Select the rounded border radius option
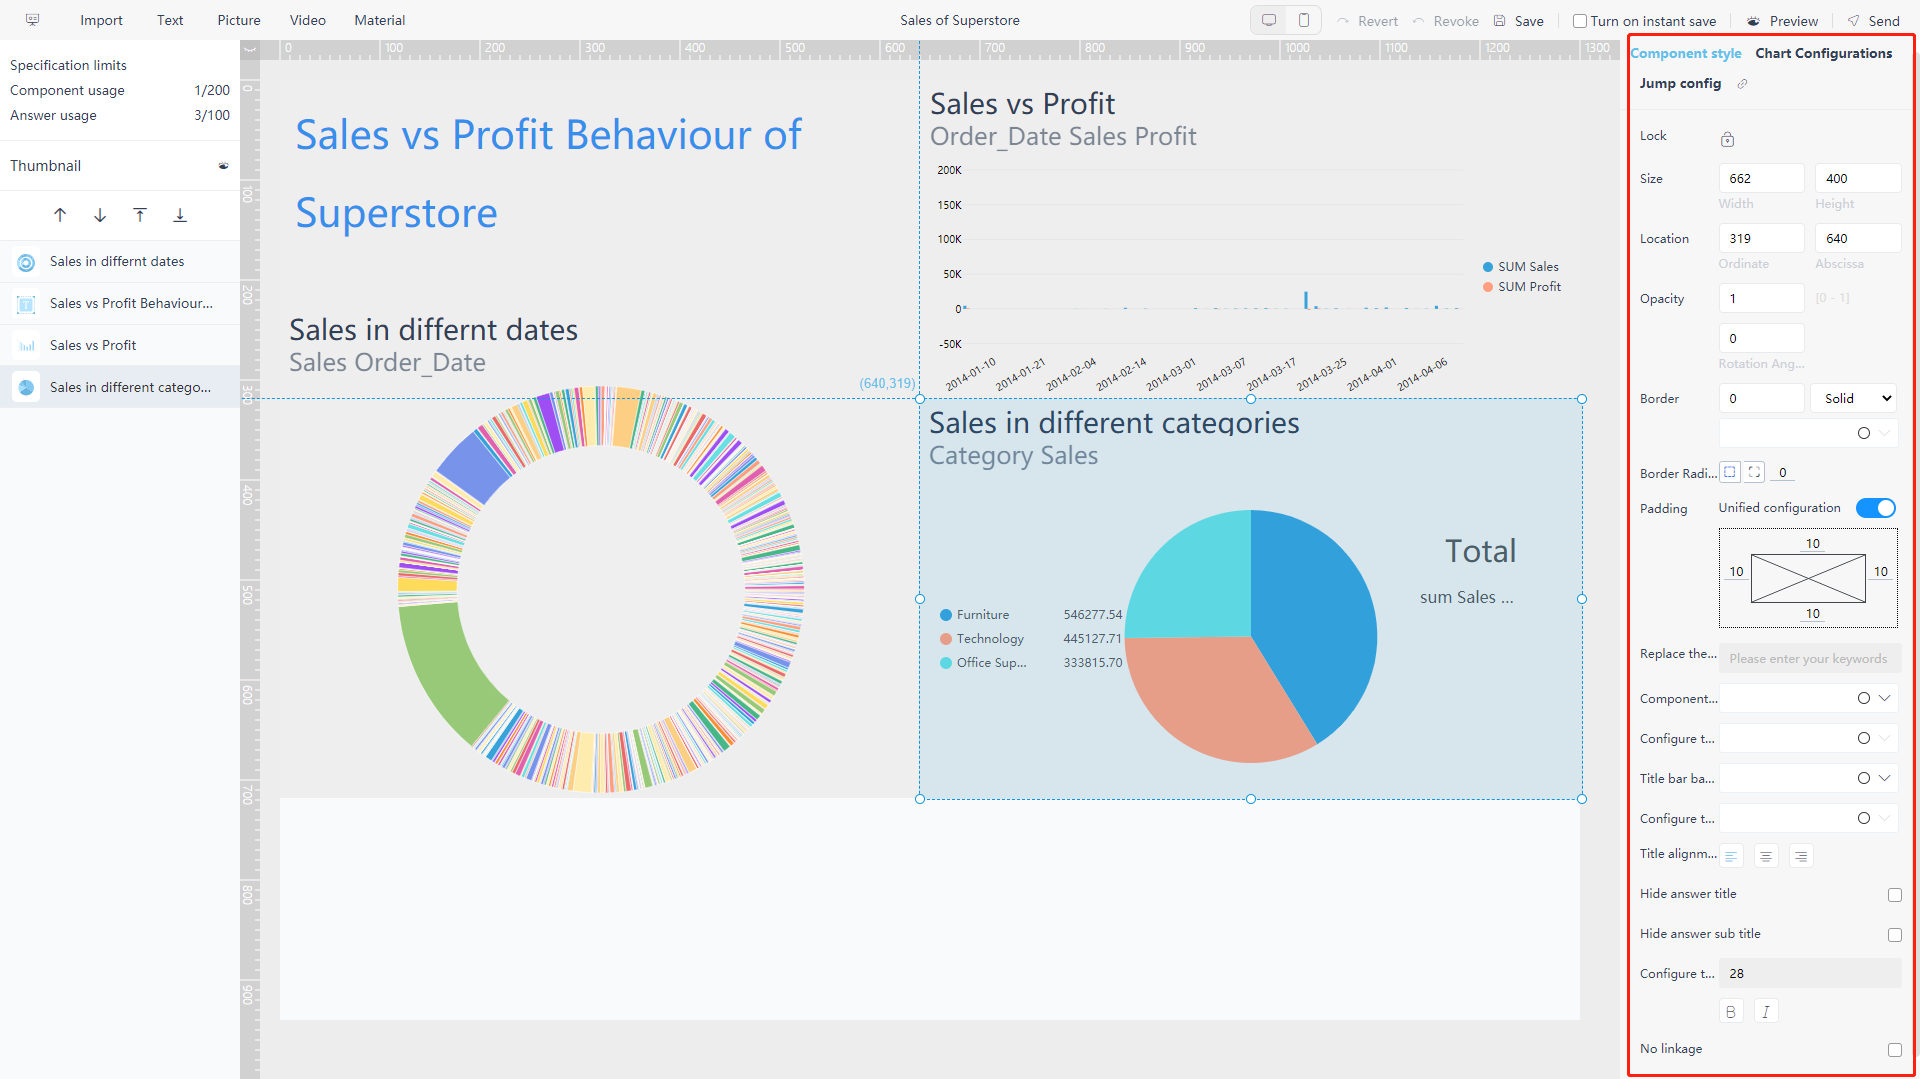Screen dimensions: 1920x1079 (1730, 472)
